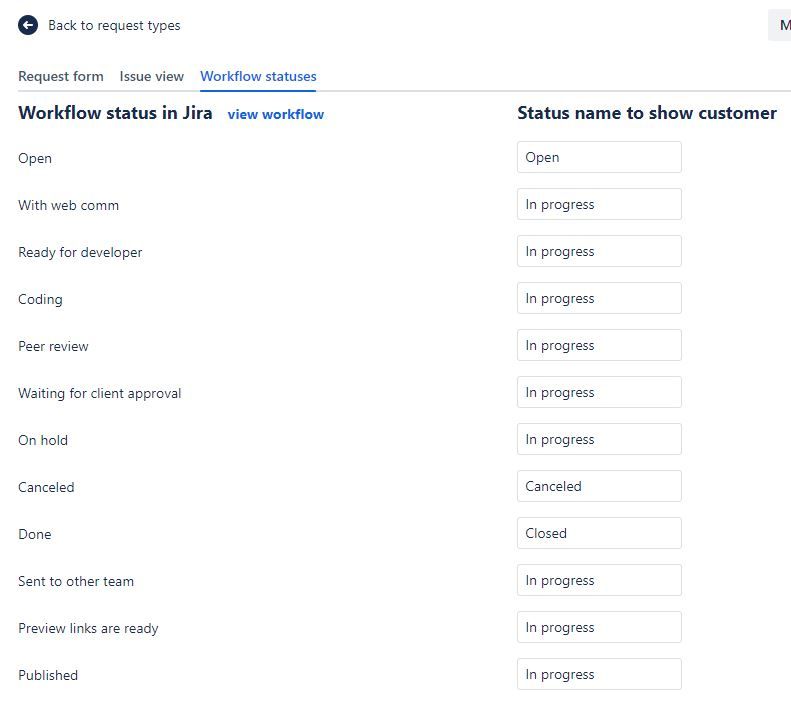Click status field for With web comm

[598, 204]
